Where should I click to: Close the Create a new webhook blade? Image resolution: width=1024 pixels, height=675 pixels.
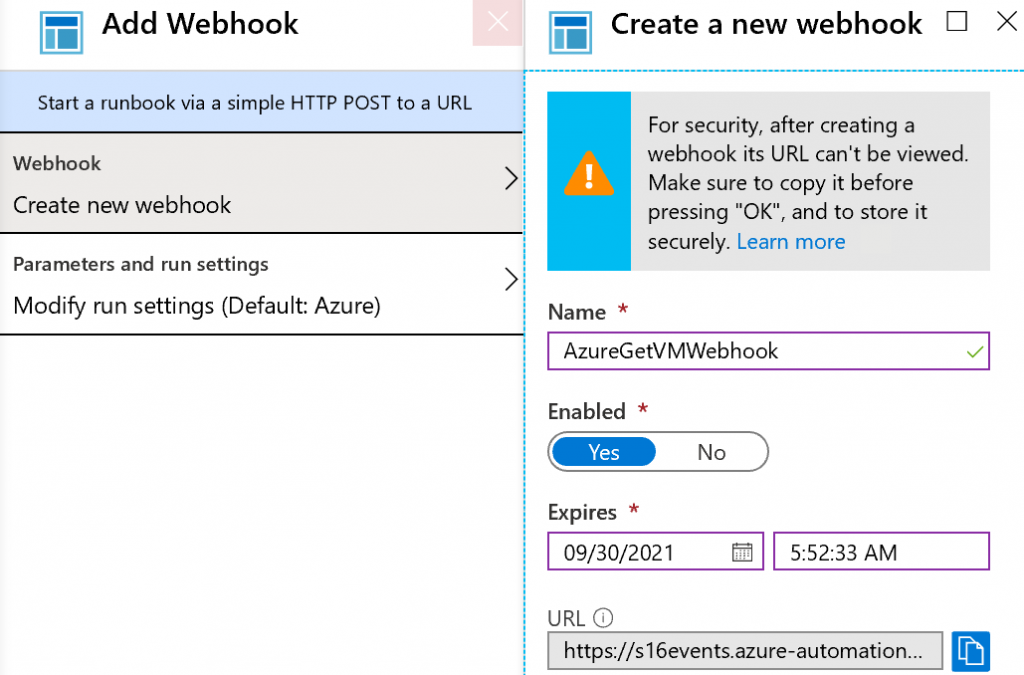[x=1006, y=21]
